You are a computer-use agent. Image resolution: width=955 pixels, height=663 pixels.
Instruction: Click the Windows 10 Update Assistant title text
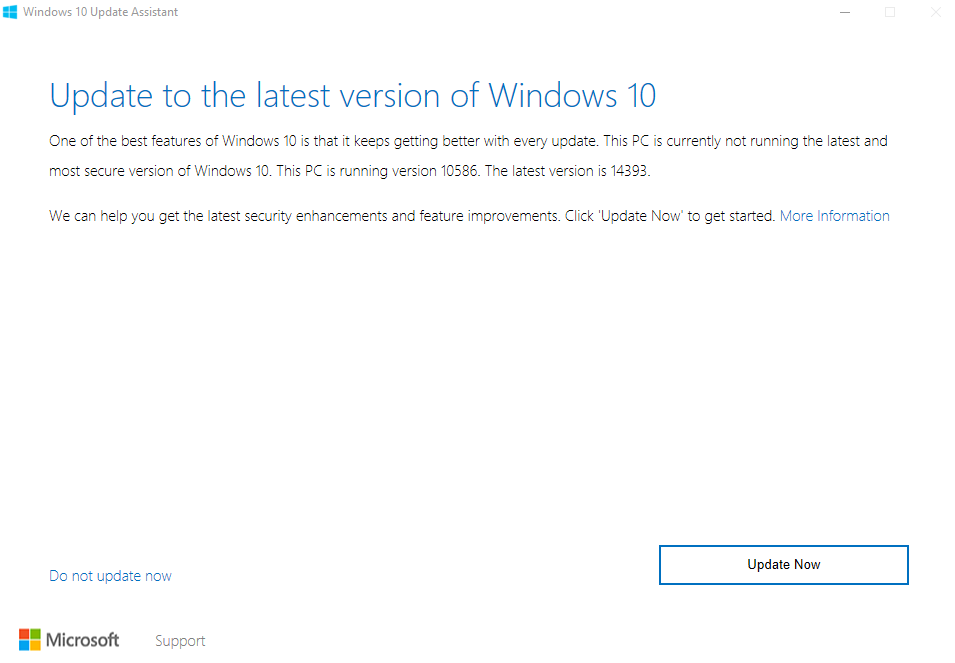click(x=100, y=12)
